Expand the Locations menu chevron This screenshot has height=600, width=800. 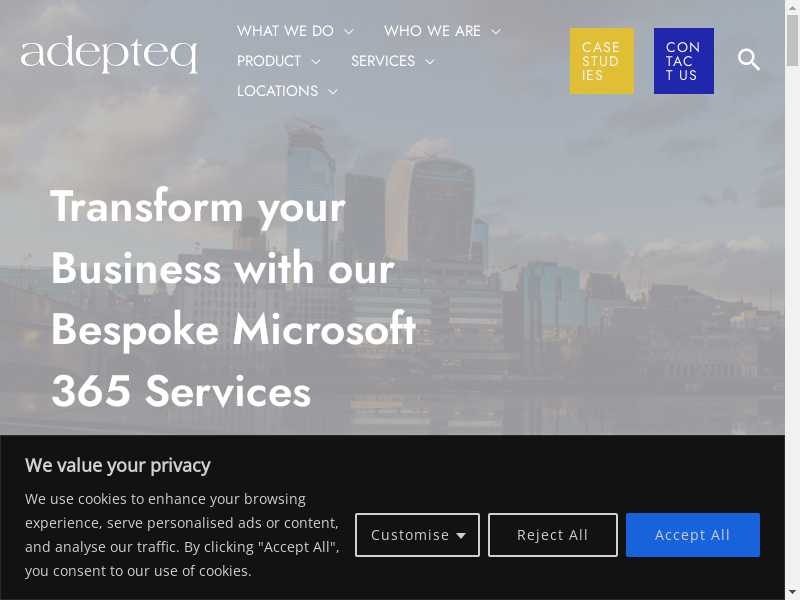[x=333, y=92]
